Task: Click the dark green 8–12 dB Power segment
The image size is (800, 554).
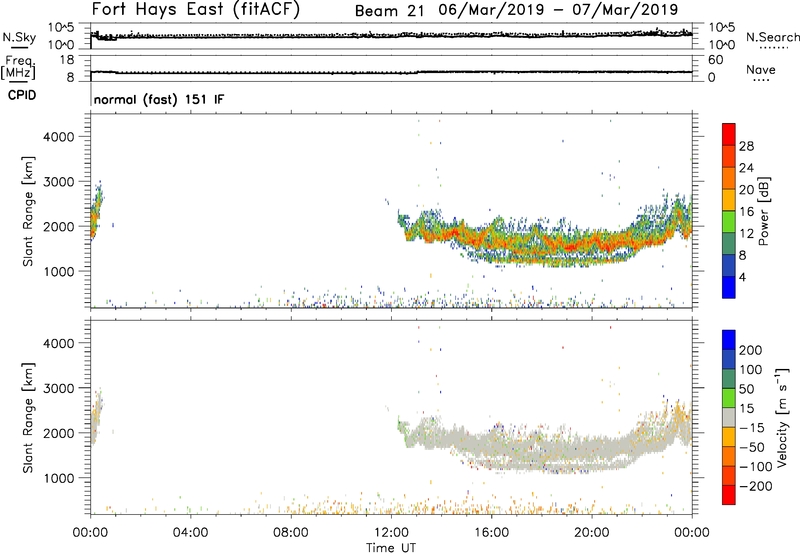Action: (x=729, y=243)
